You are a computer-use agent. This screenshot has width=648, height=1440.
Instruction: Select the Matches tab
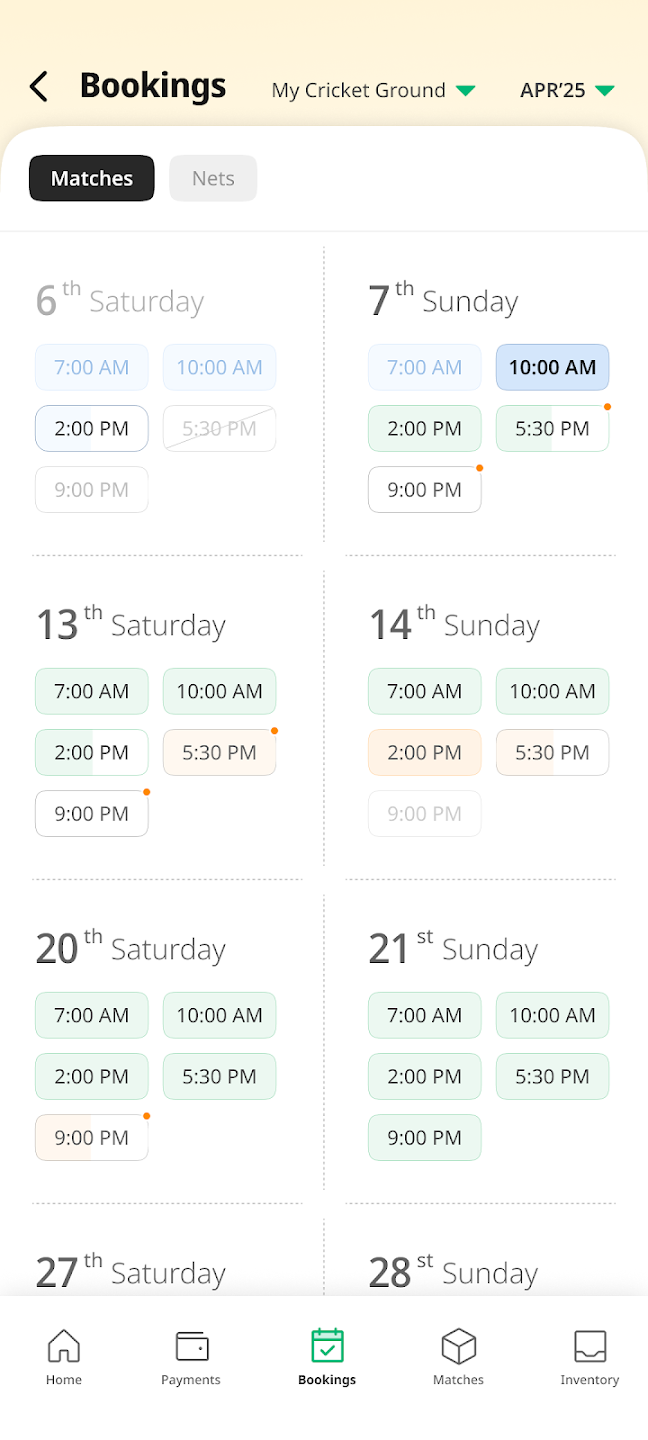pyautogui.click(x=91, y=178)
